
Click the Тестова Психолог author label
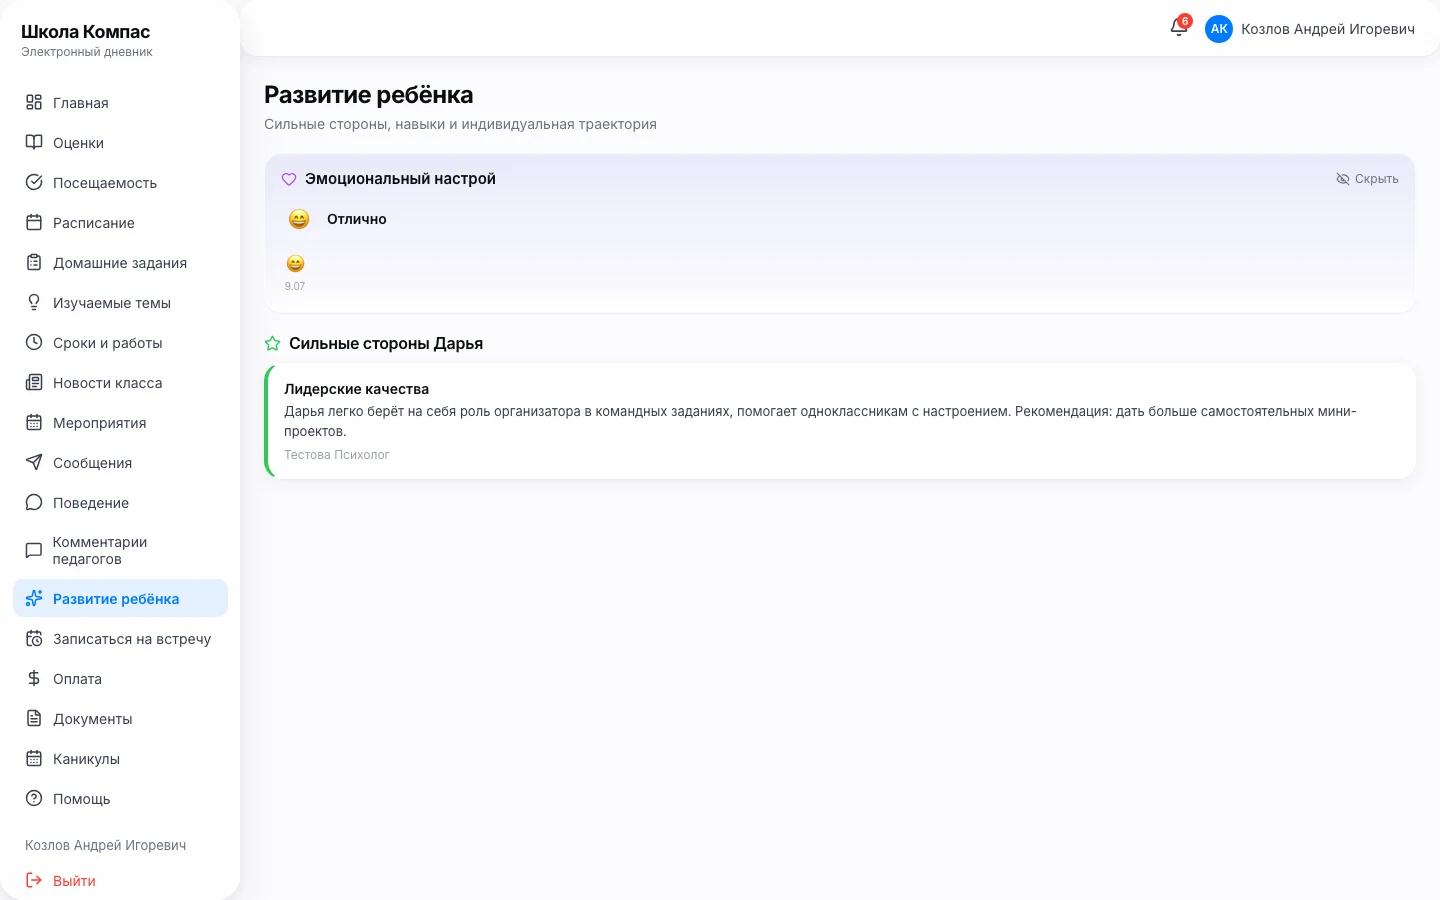click(x=337, y=455)
